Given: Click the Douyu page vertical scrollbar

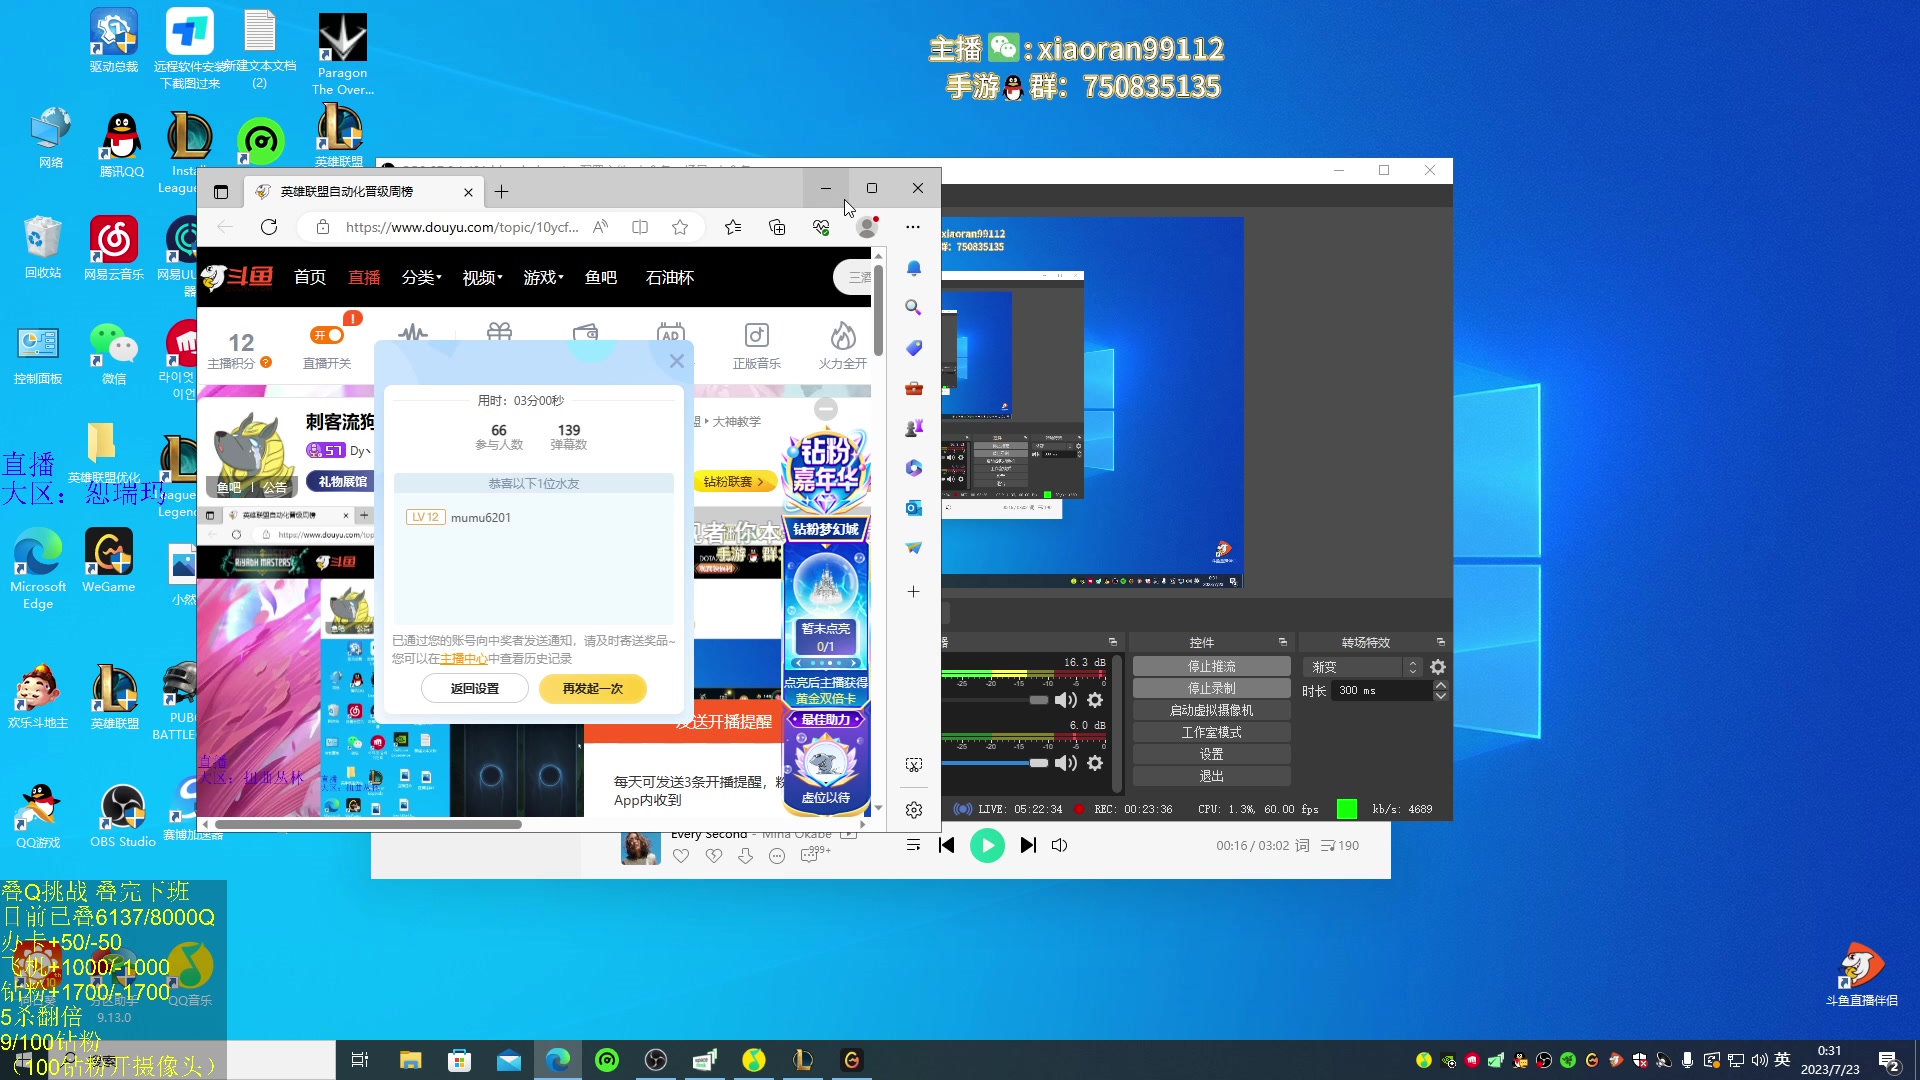Looking at the screenshot, I should click(878, 310).
